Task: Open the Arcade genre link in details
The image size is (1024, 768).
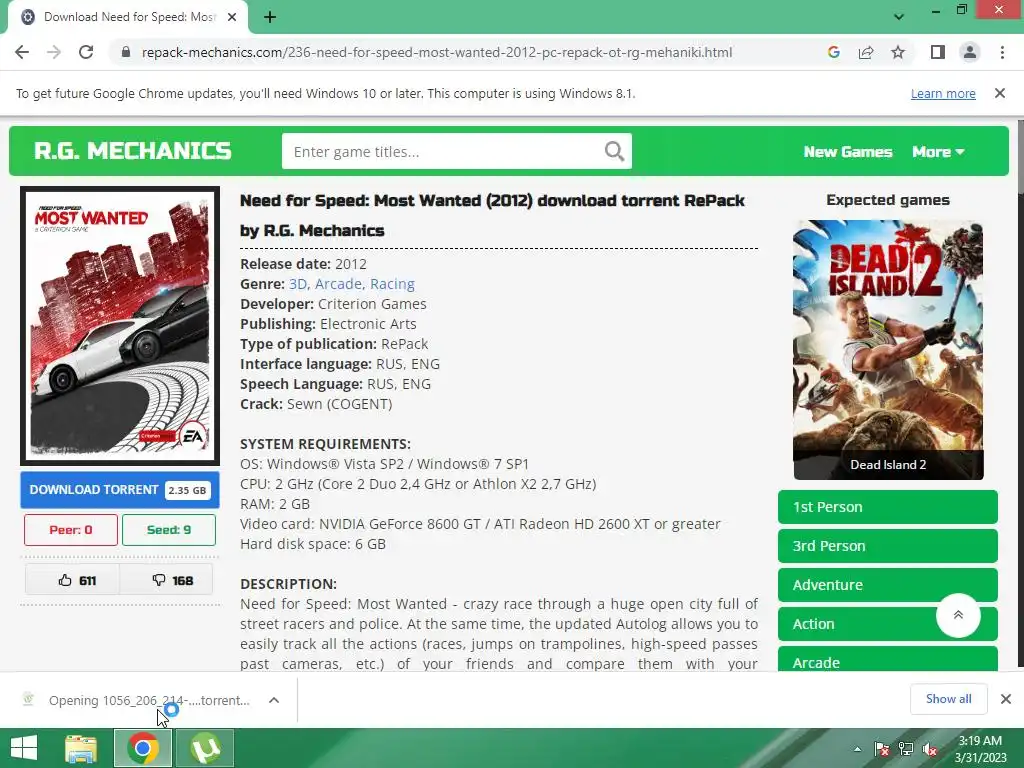Action: pyautogui.click(x=338, y=284)
